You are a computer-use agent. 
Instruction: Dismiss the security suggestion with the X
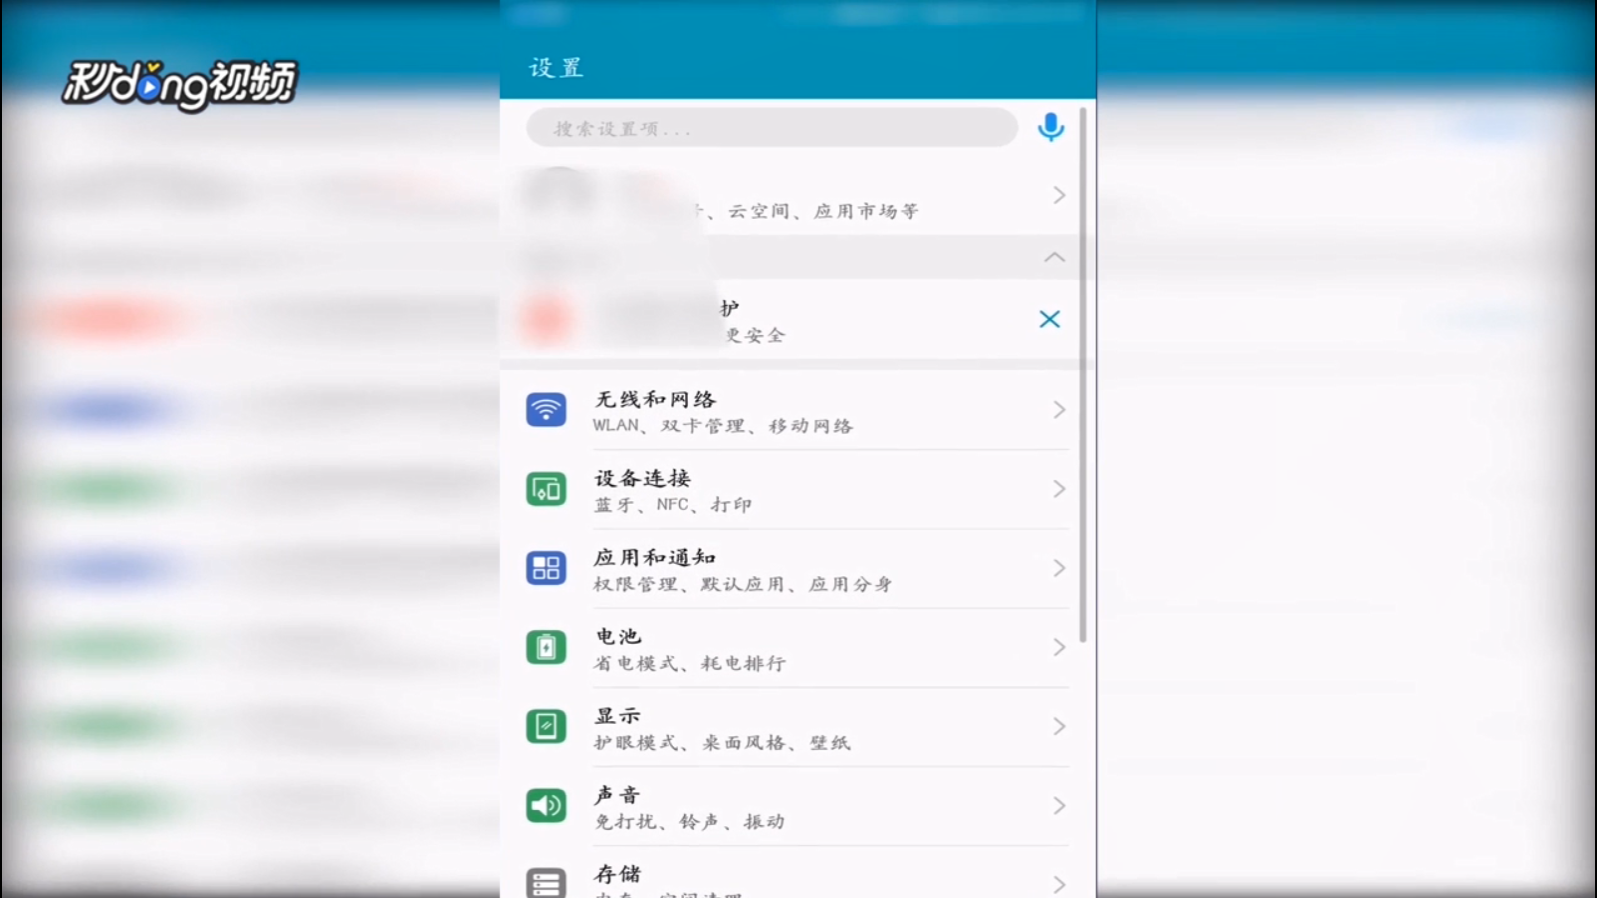(1049, 319)
